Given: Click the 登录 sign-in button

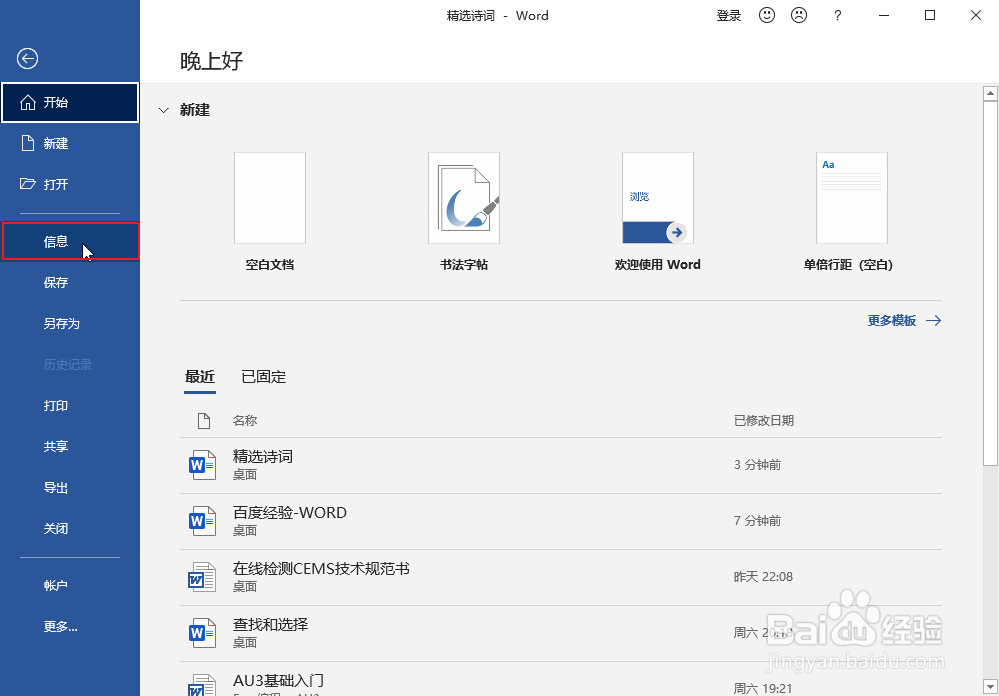Looking at the screenshot, I should click(x=729, y=15).
